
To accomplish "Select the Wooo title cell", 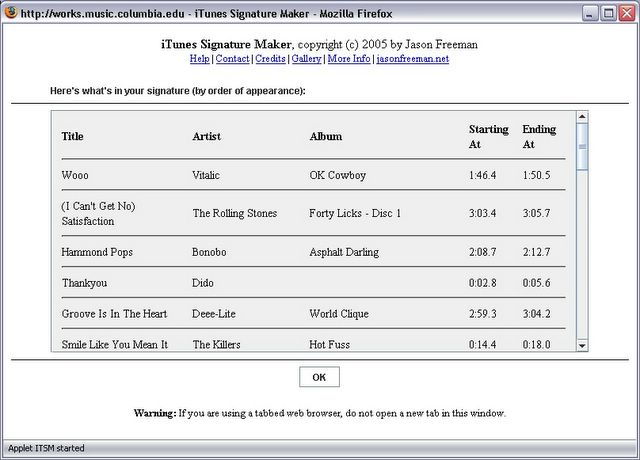I will coord(75,175).
